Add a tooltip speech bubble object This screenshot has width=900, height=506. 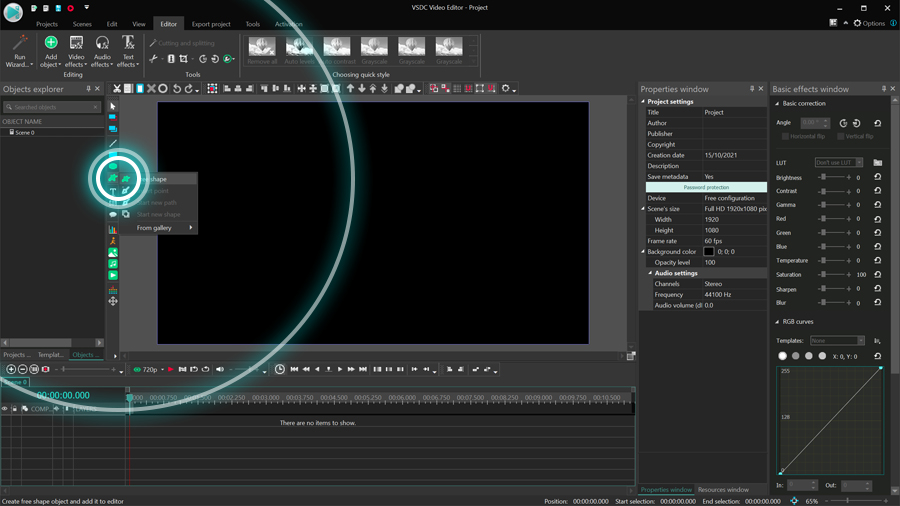(112, 214)
